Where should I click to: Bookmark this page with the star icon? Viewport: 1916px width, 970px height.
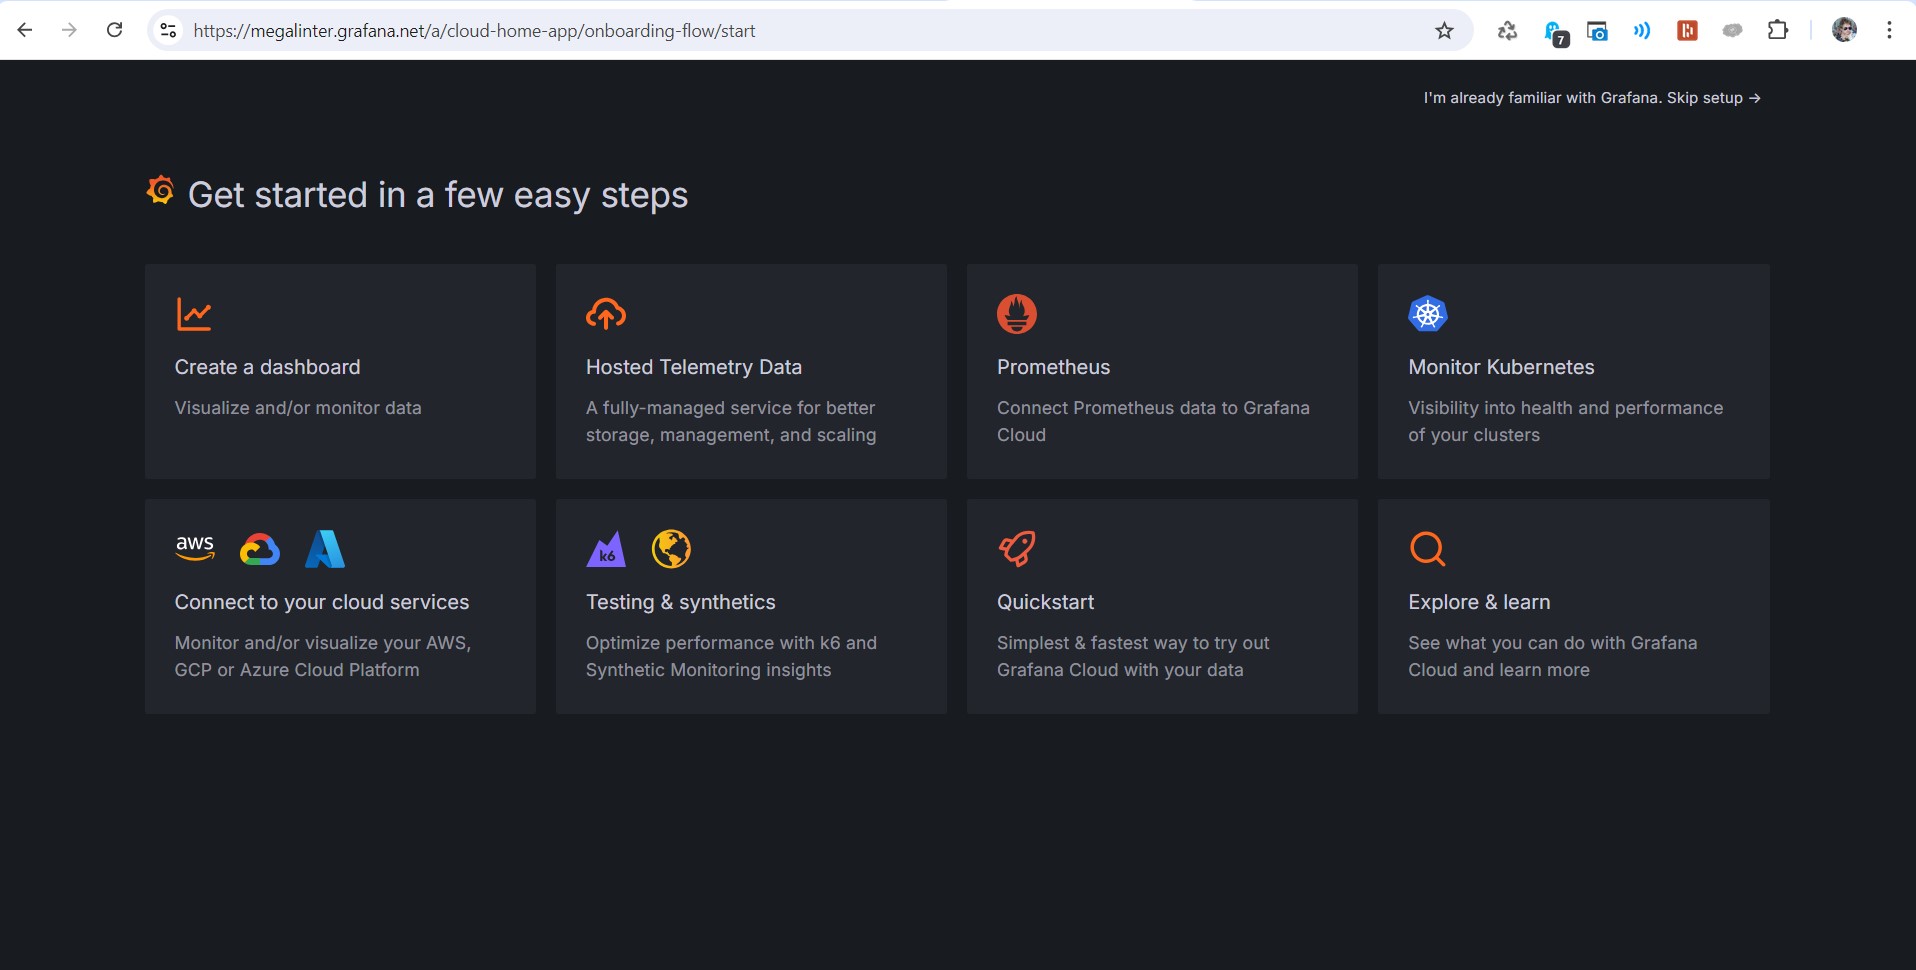(x=1444, y=31)
